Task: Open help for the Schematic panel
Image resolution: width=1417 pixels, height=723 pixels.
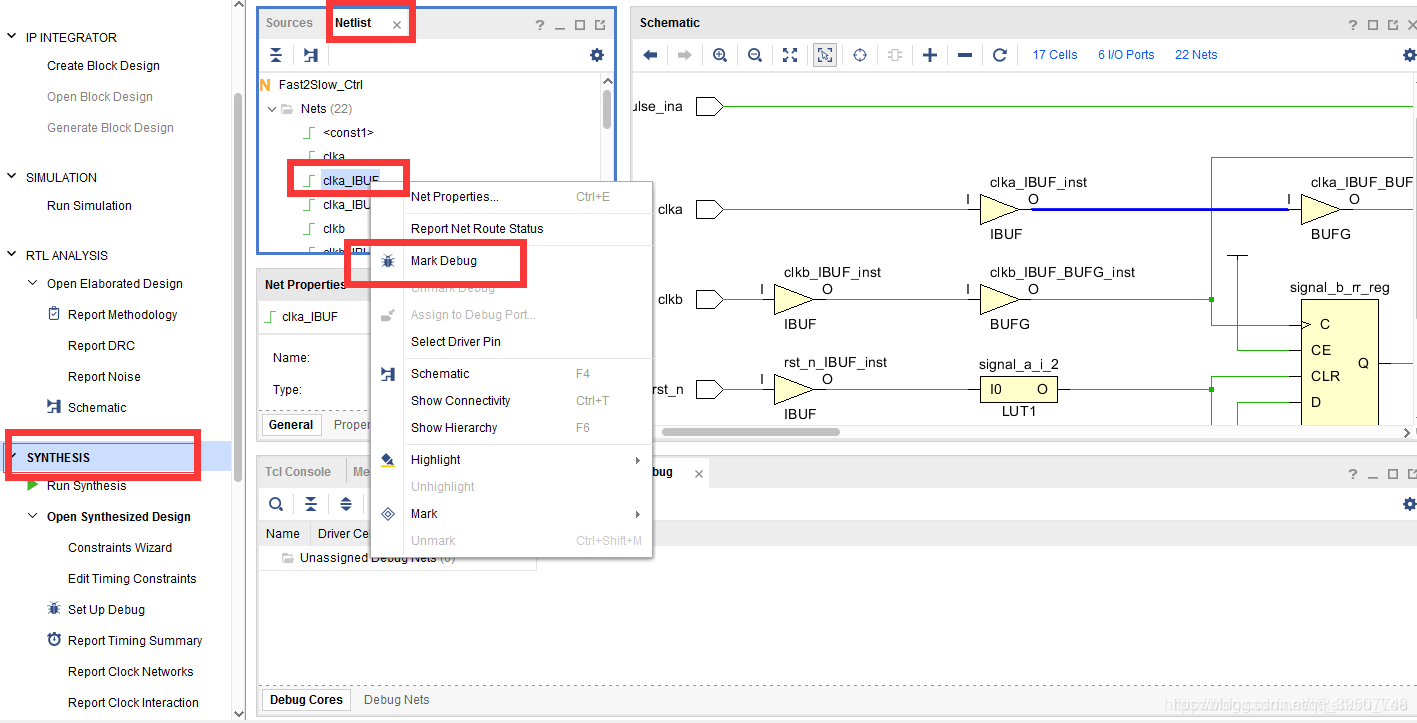Action: (1354, 25)
